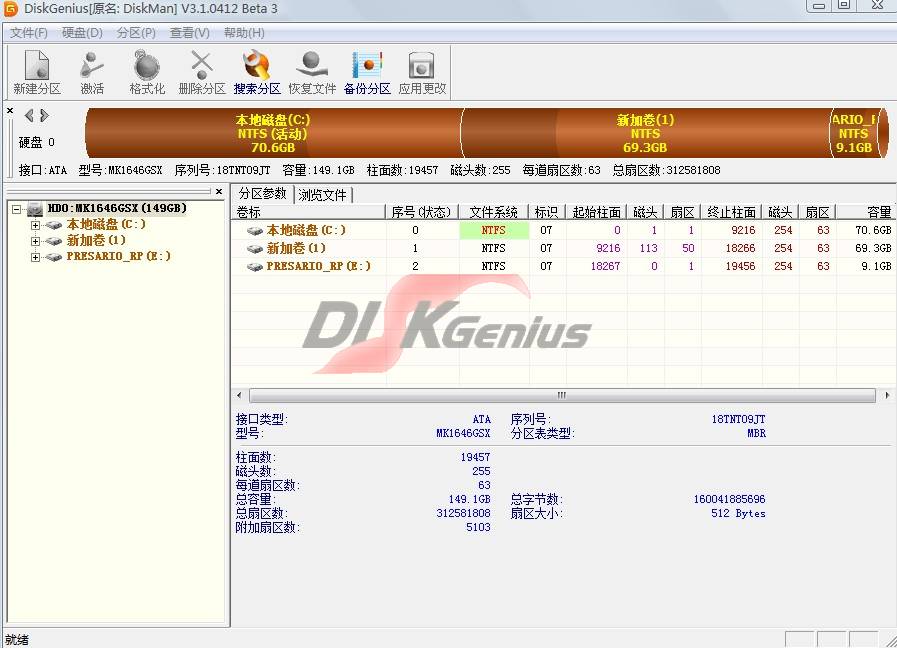Click the 卷标 column header

[309, 212]
